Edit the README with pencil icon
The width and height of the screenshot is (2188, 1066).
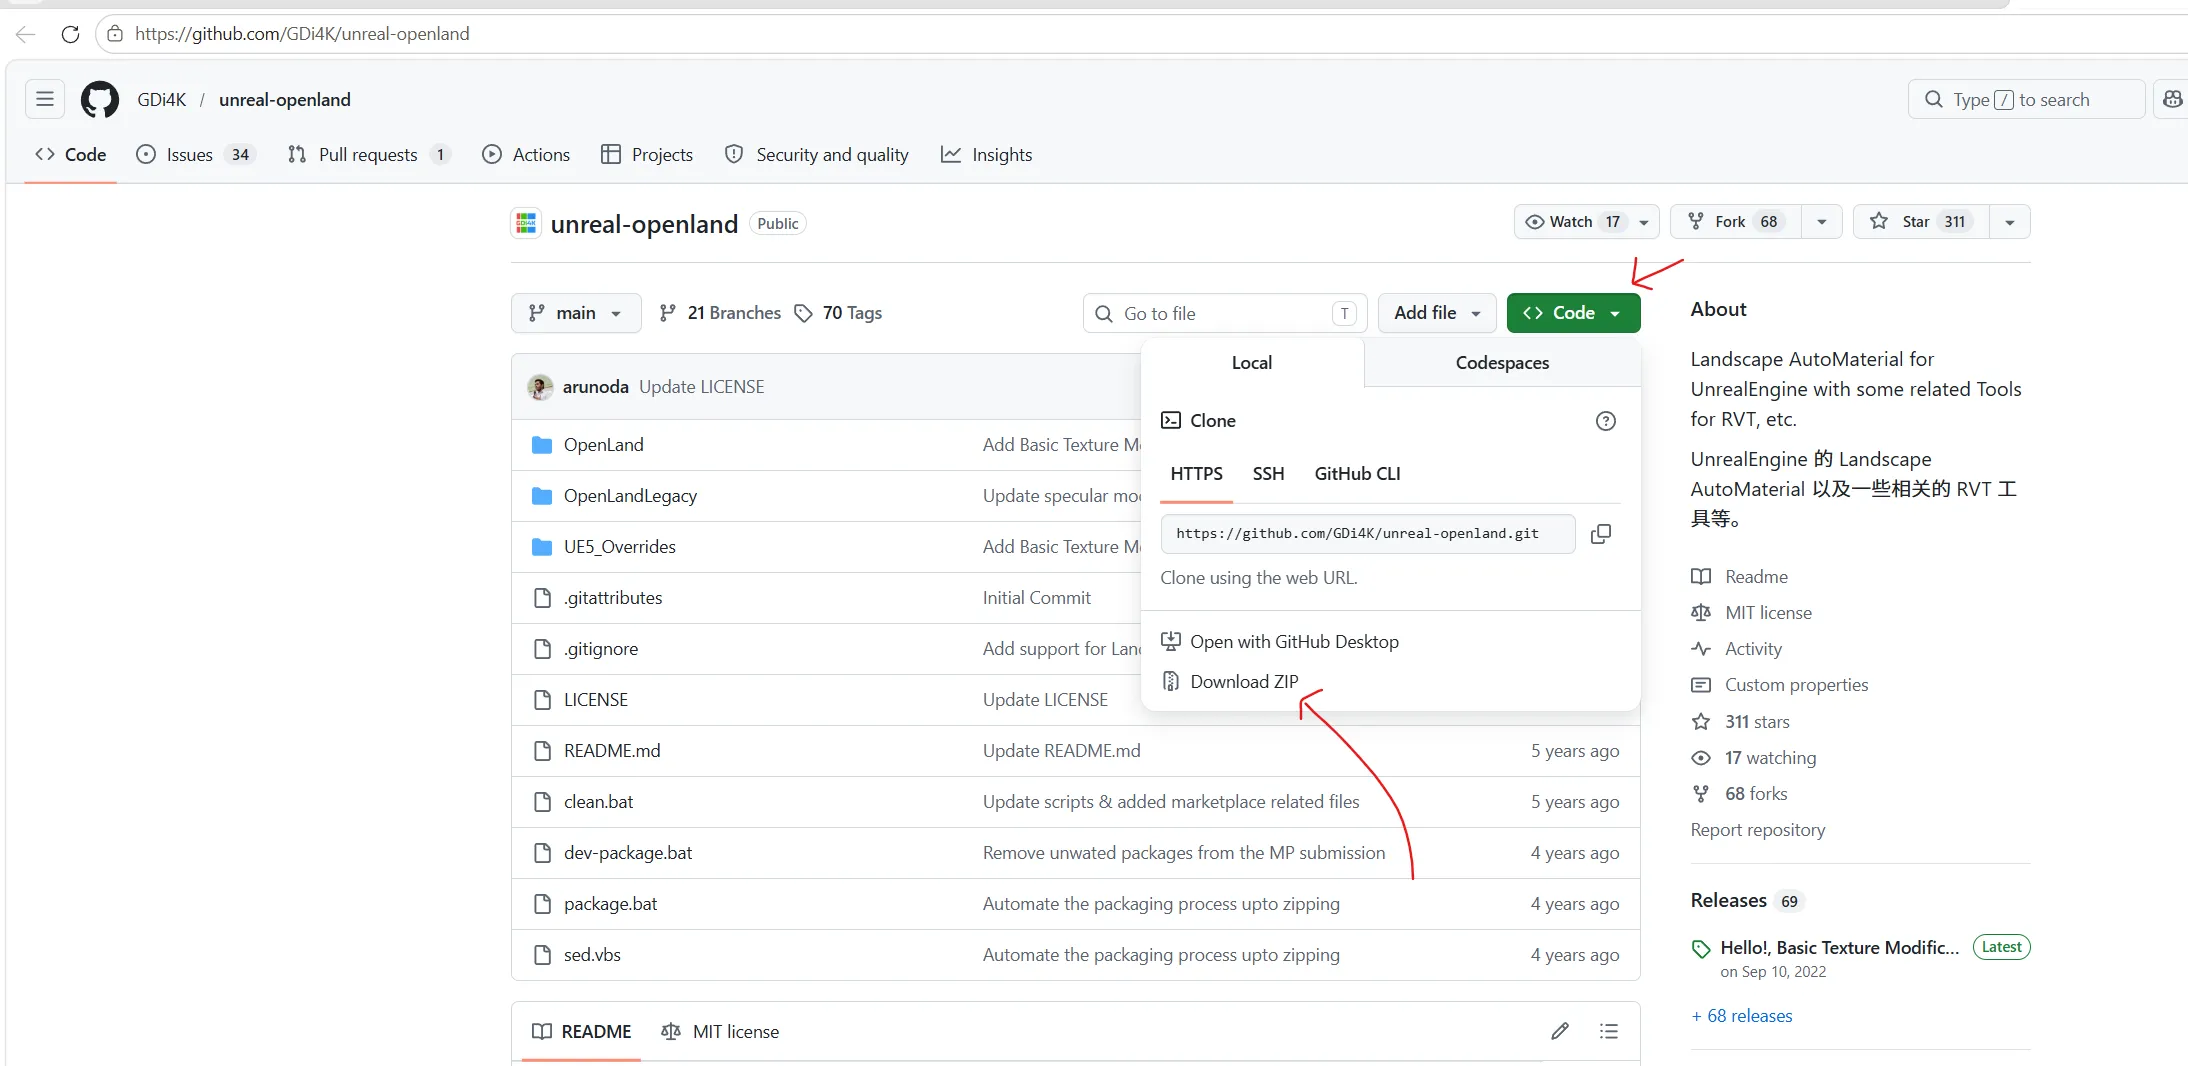coord(1560,1031)
